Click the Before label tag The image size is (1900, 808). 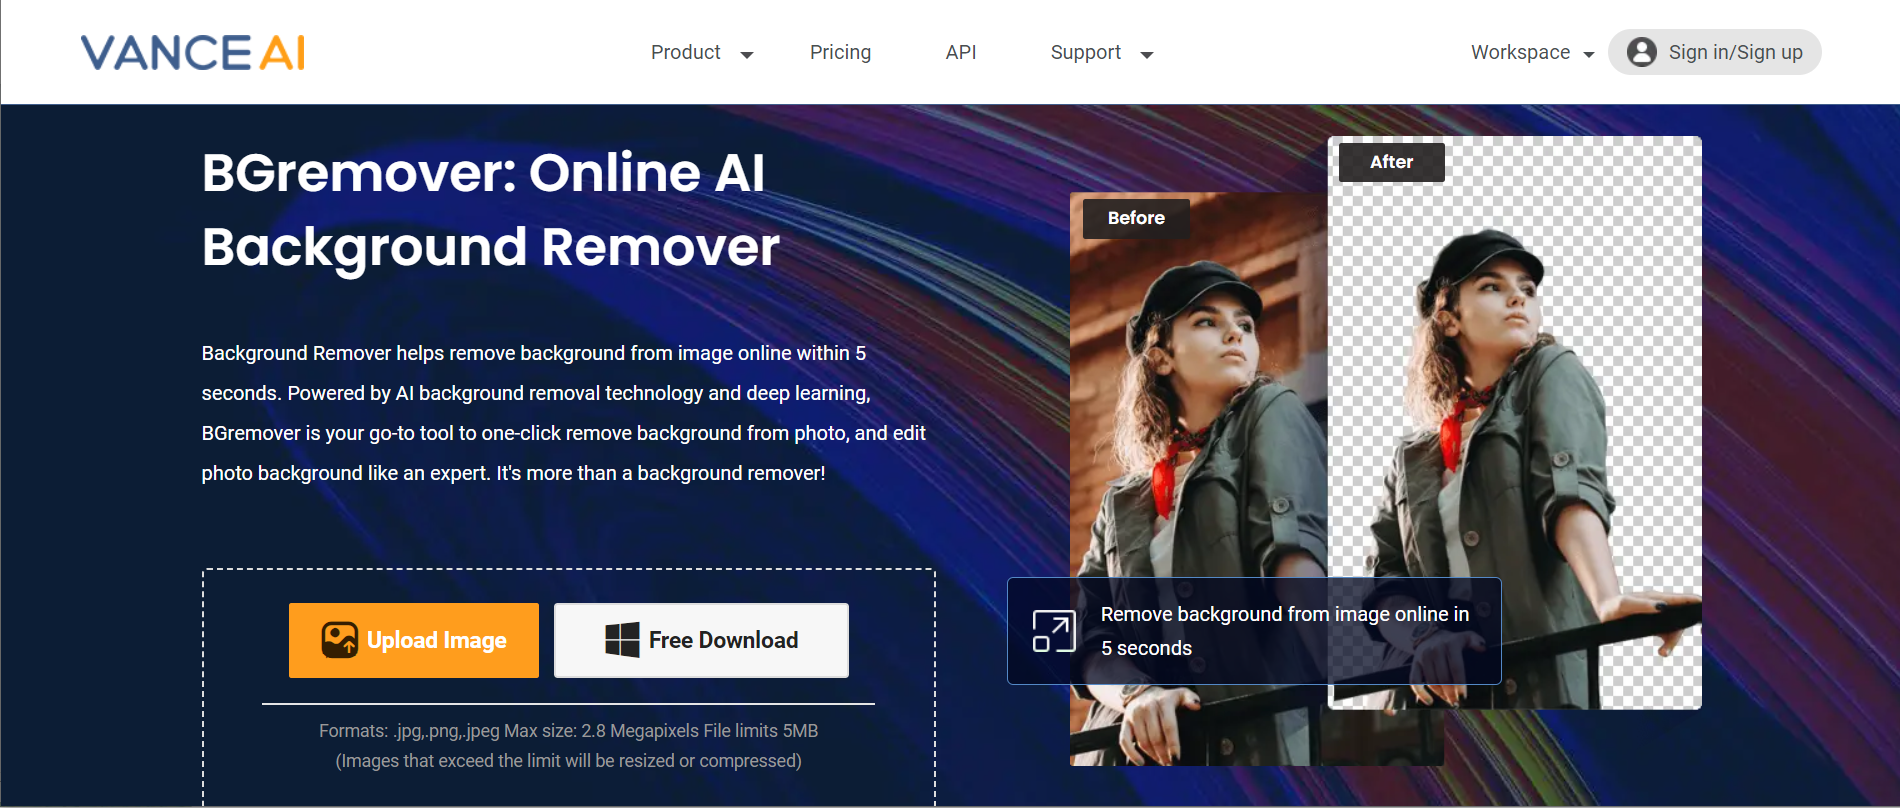1136,218
